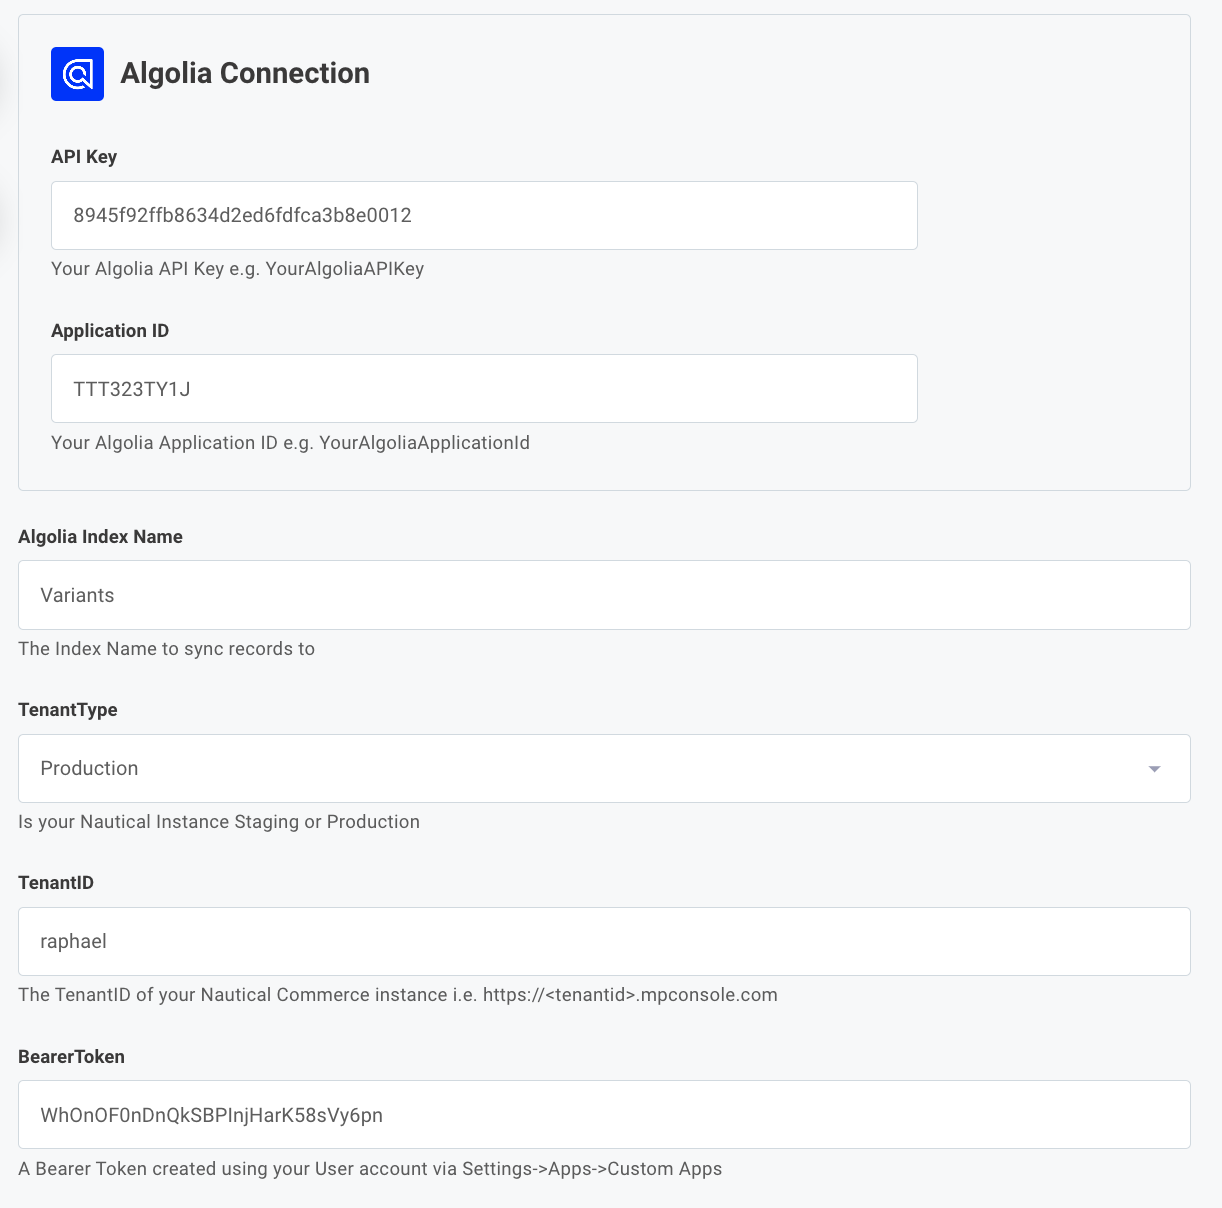Viewport: 1222px width, 1208px height.
Task: Click the BearerToken label text
Action: coord(71,1056)
